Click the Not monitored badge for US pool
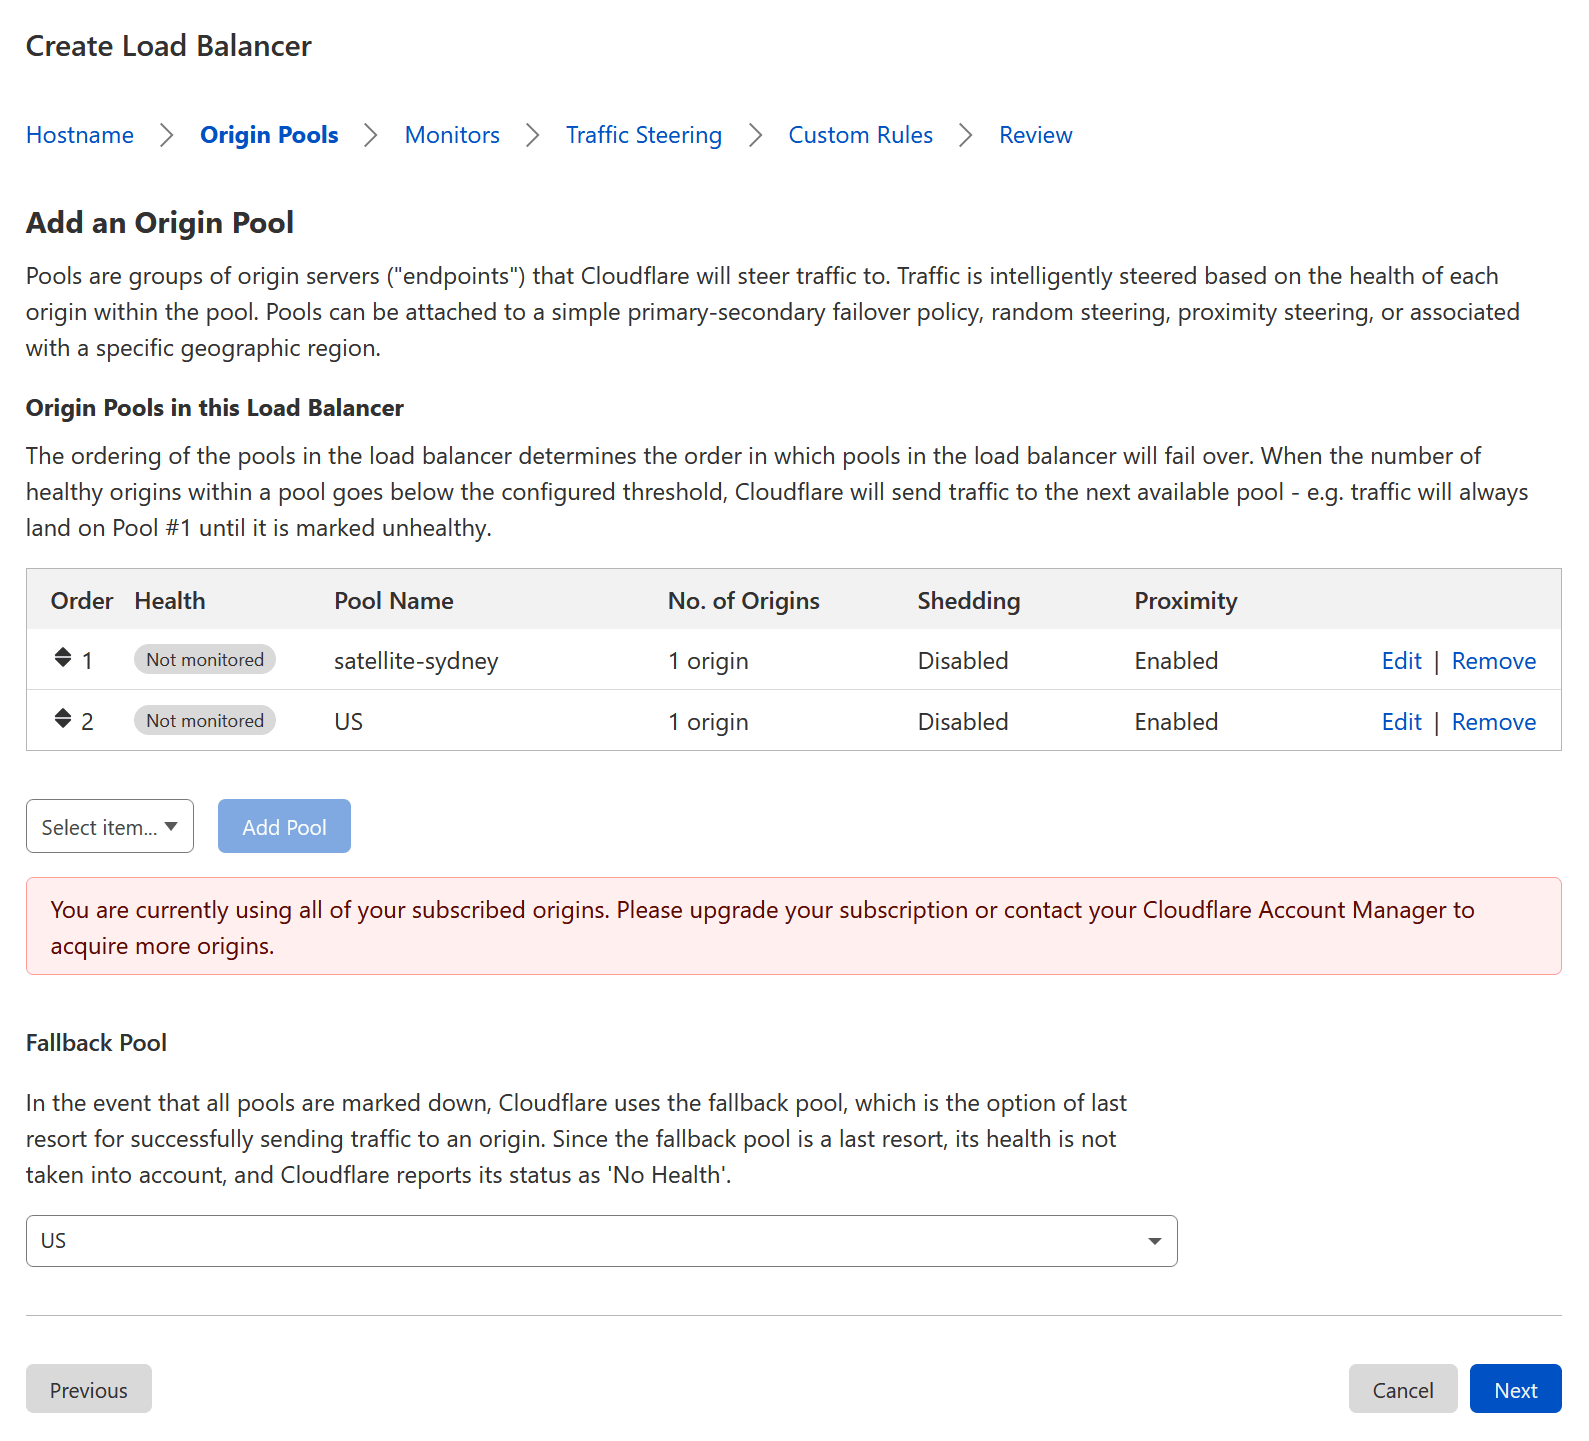 click(x=205, y=721)
